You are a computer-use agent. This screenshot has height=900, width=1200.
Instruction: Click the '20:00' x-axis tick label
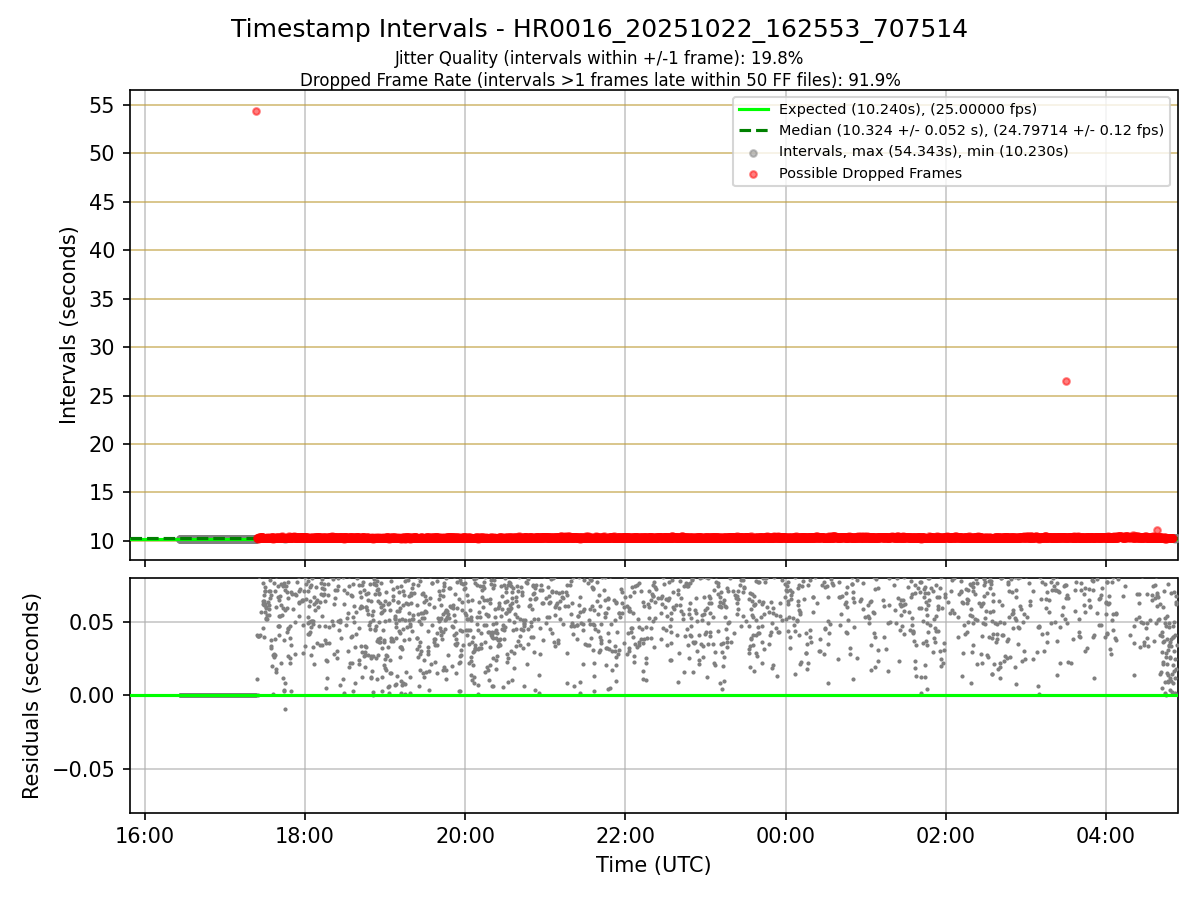pyautogui.click(x=465, y=835)
